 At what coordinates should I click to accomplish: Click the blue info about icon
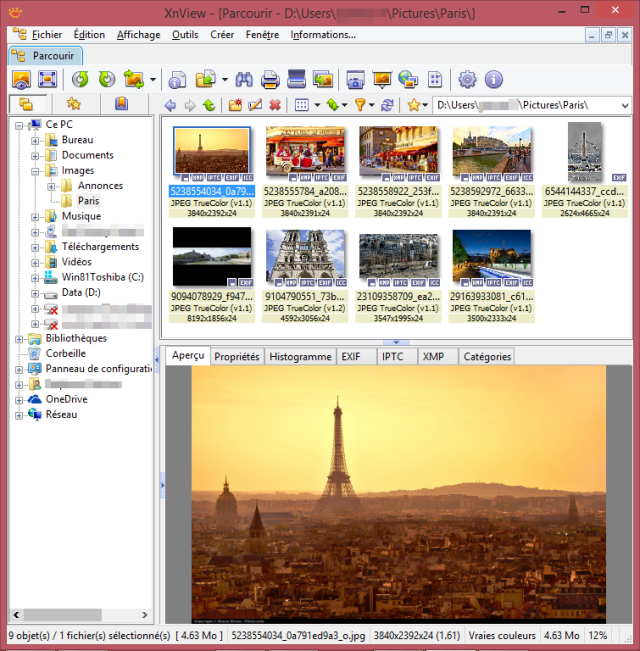(493, 79)
